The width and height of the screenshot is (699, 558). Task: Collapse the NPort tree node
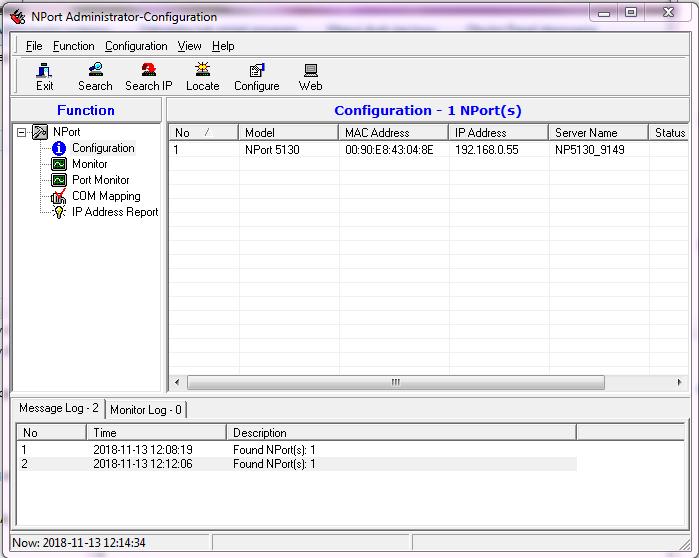[x=21, y=132]
